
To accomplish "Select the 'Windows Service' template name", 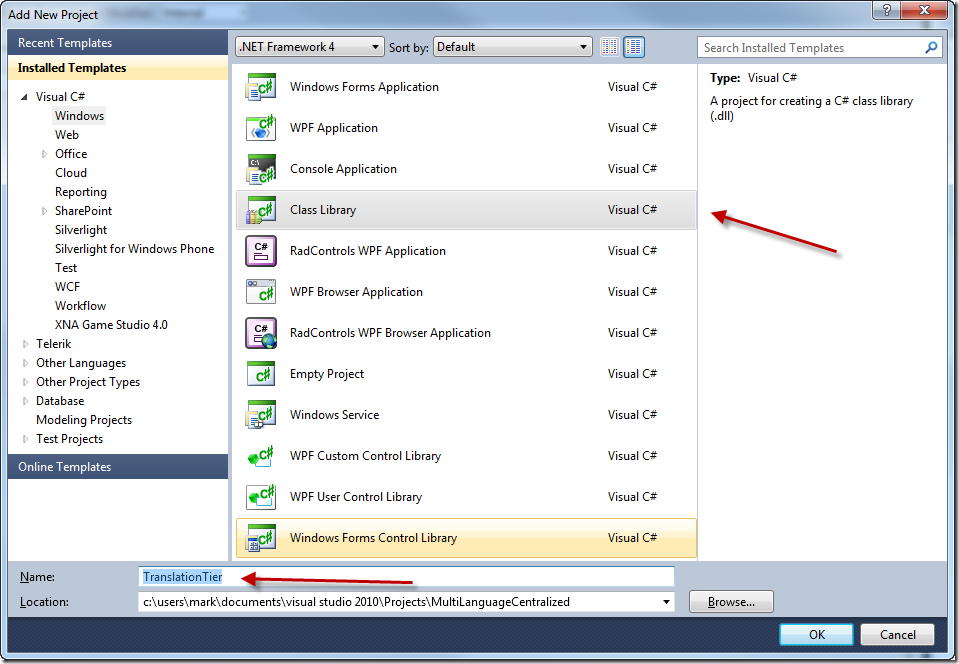I will 335,415.
